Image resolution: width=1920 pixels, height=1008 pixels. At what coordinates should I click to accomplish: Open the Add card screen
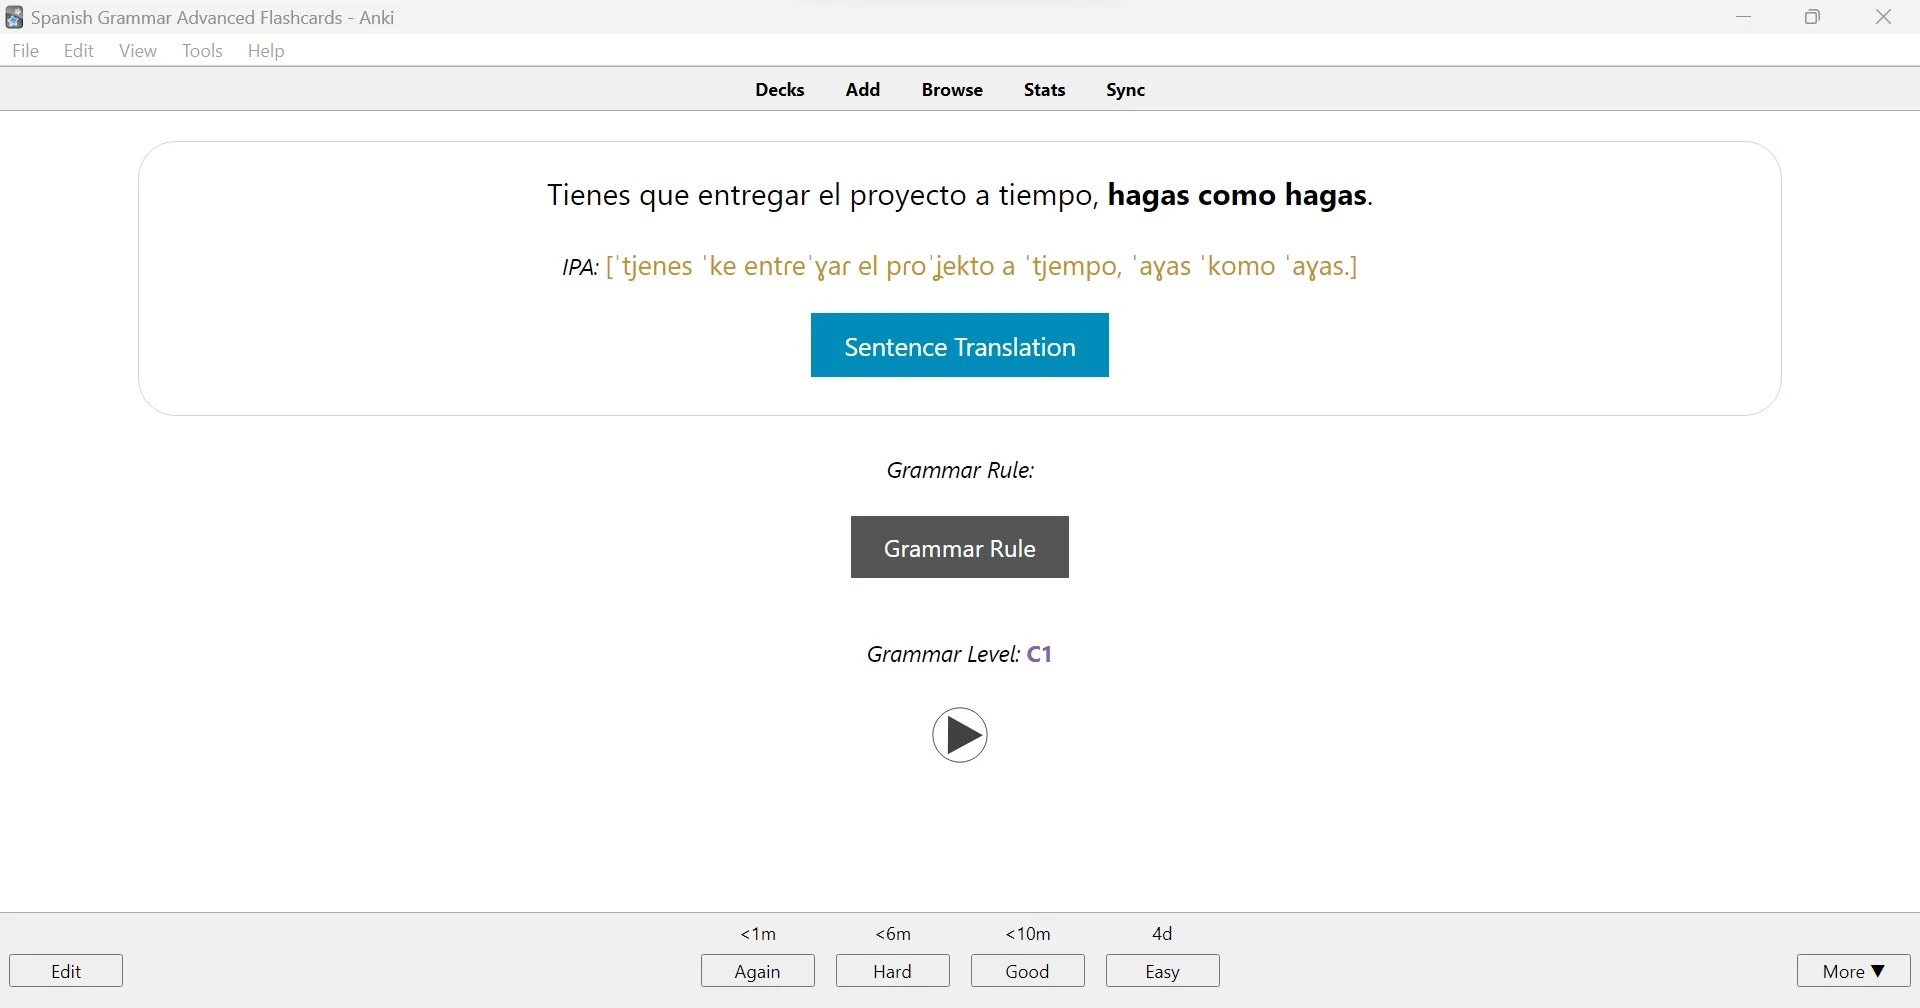tap(862, 89)
